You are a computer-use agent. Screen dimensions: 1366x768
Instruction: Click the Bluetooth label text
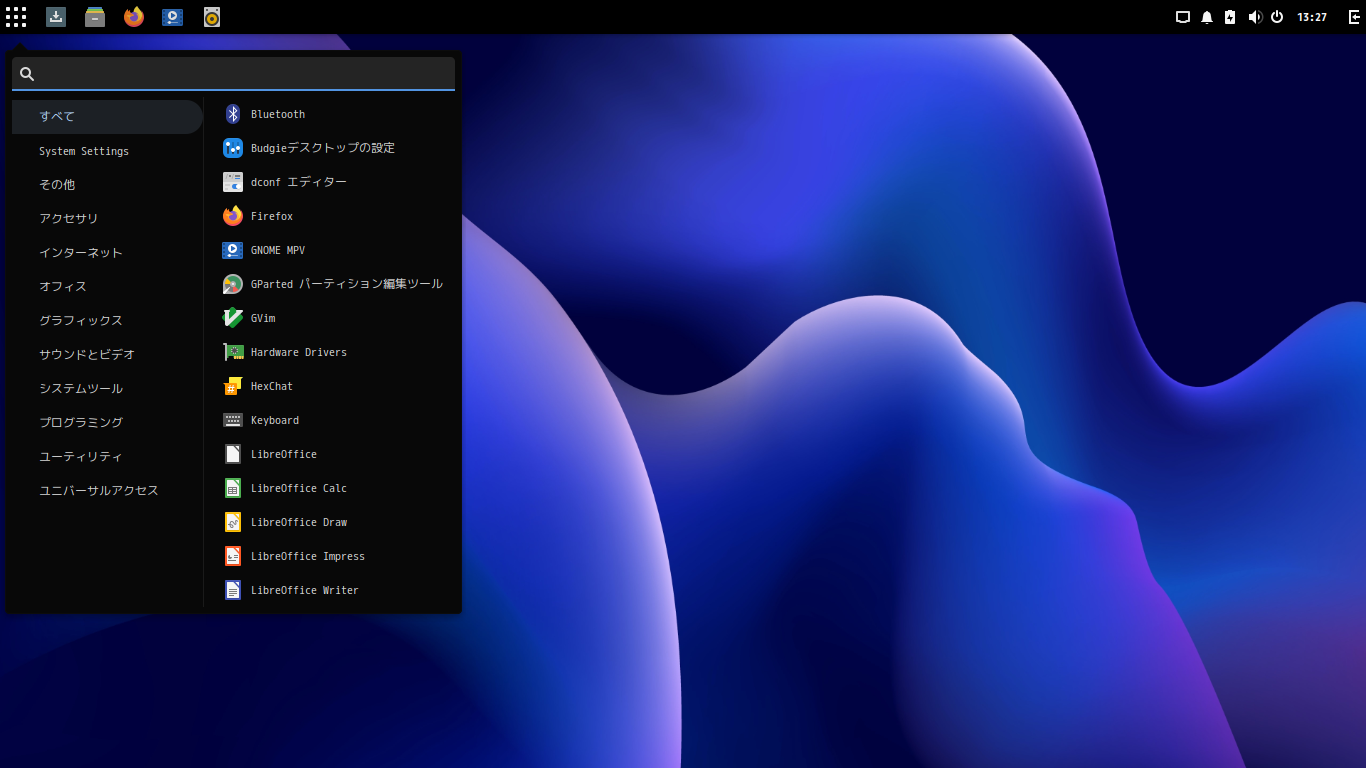click(278, 114)
